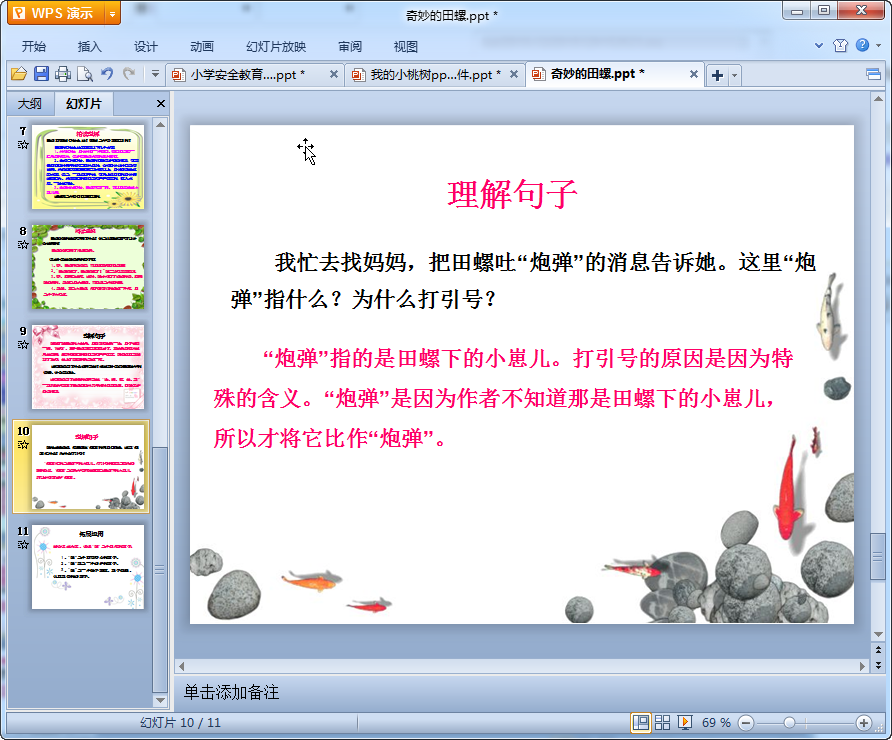Open the 视图 menu tab
This screenshot has height=740, width=892.
click(406, 47)
